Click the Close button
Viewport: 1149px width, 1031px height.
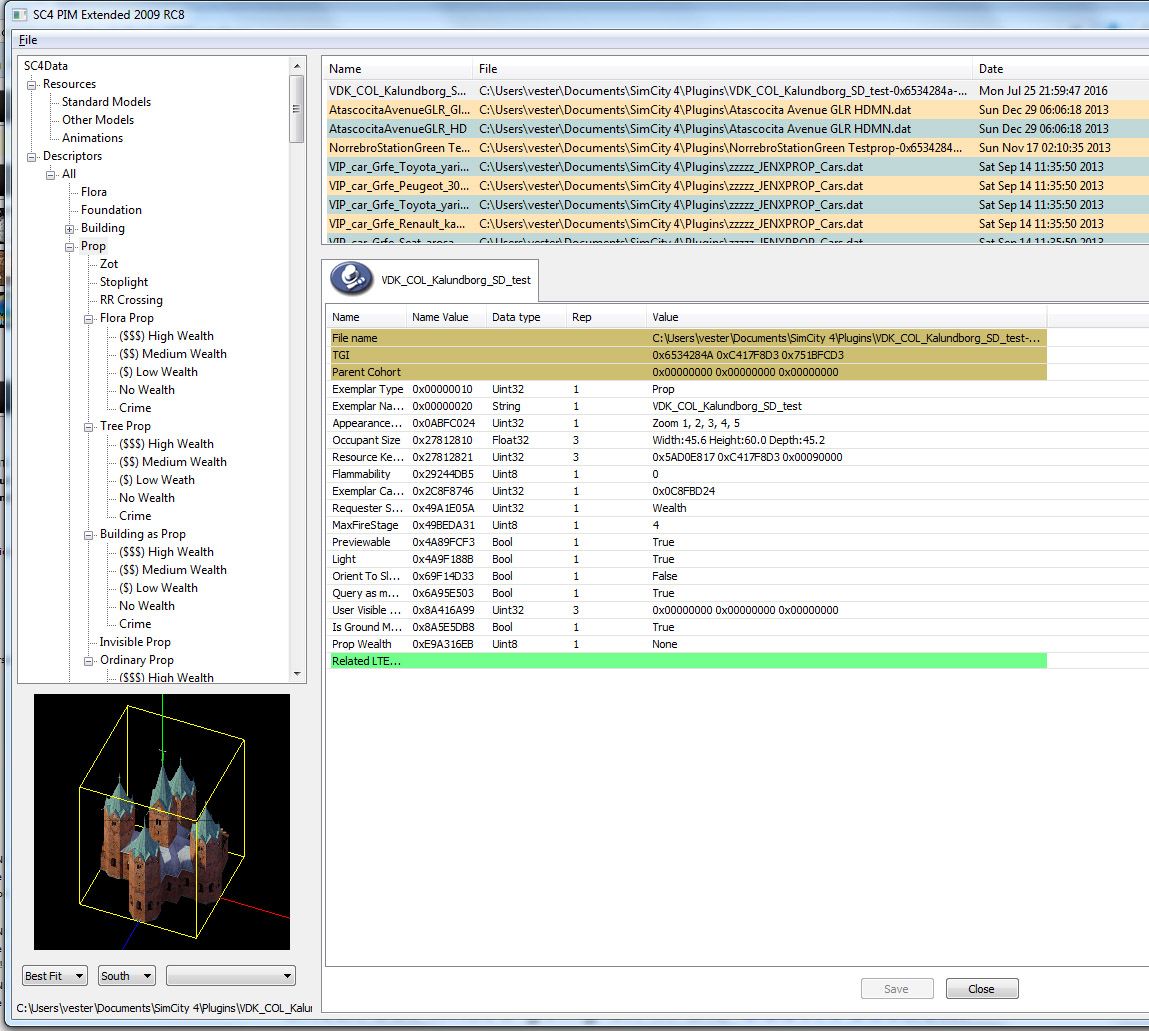pyautogui.click(x=982, y=988)
